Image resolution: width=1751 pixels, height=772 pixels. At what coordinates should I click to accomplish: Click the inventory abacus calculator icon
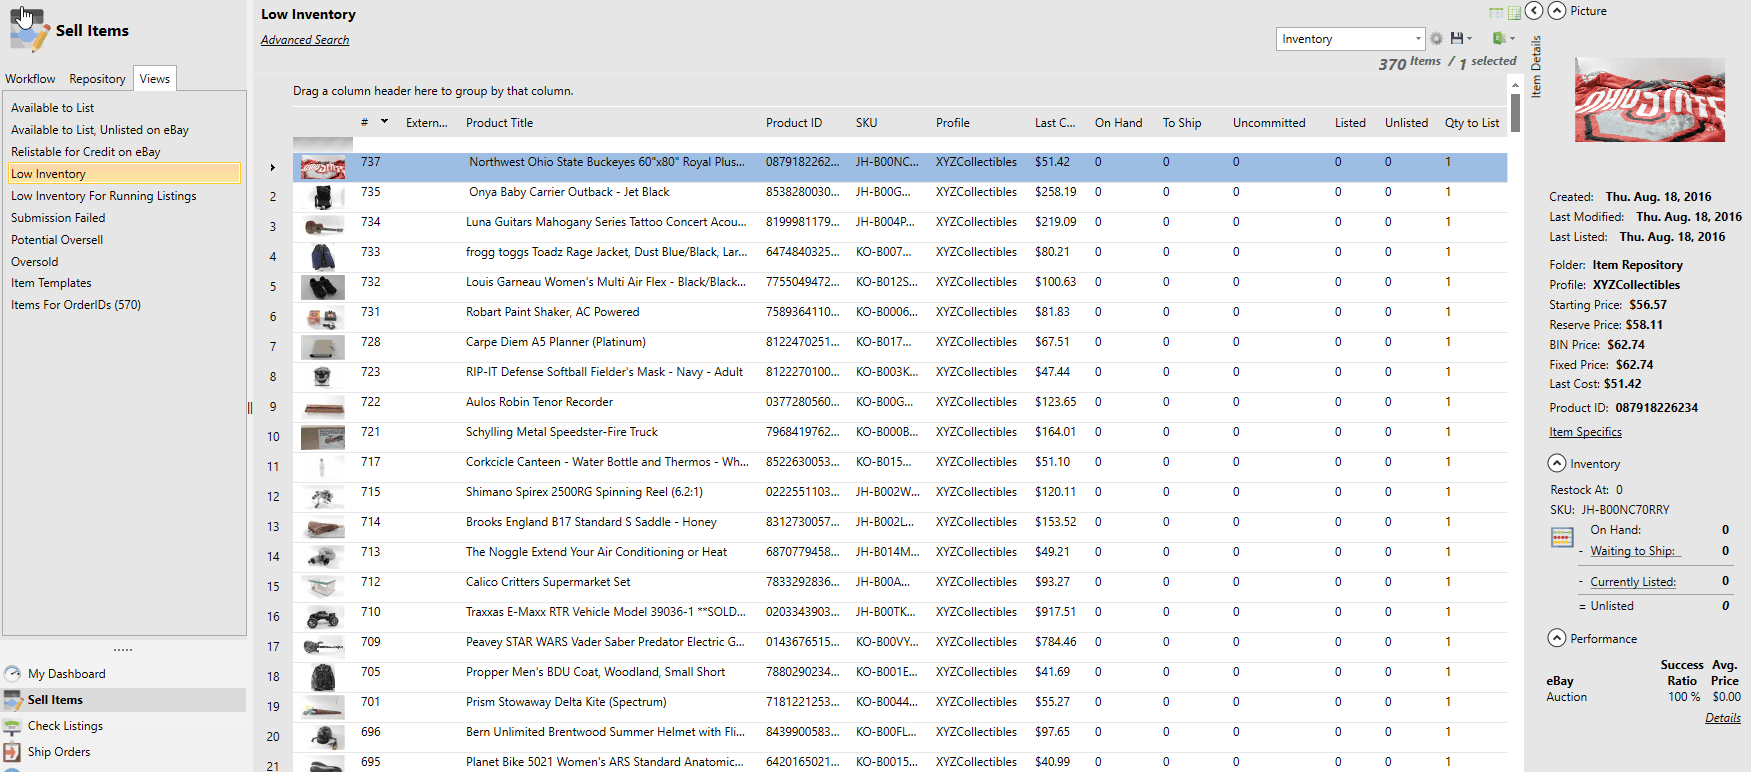[x=1562, y=538]
